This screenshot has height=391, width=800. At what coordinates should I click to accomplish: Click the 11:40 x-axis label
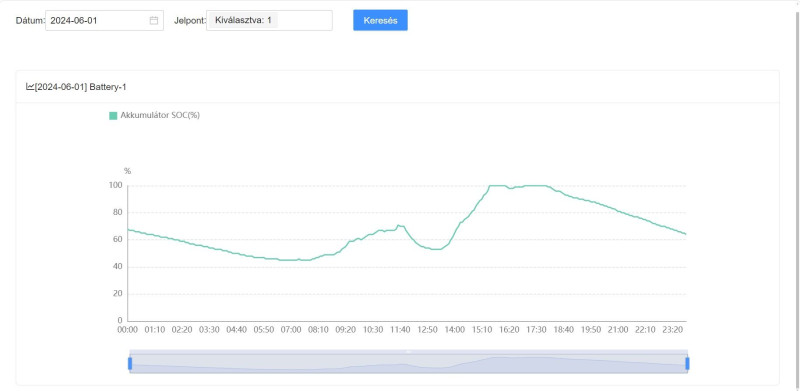click(400, 330)
